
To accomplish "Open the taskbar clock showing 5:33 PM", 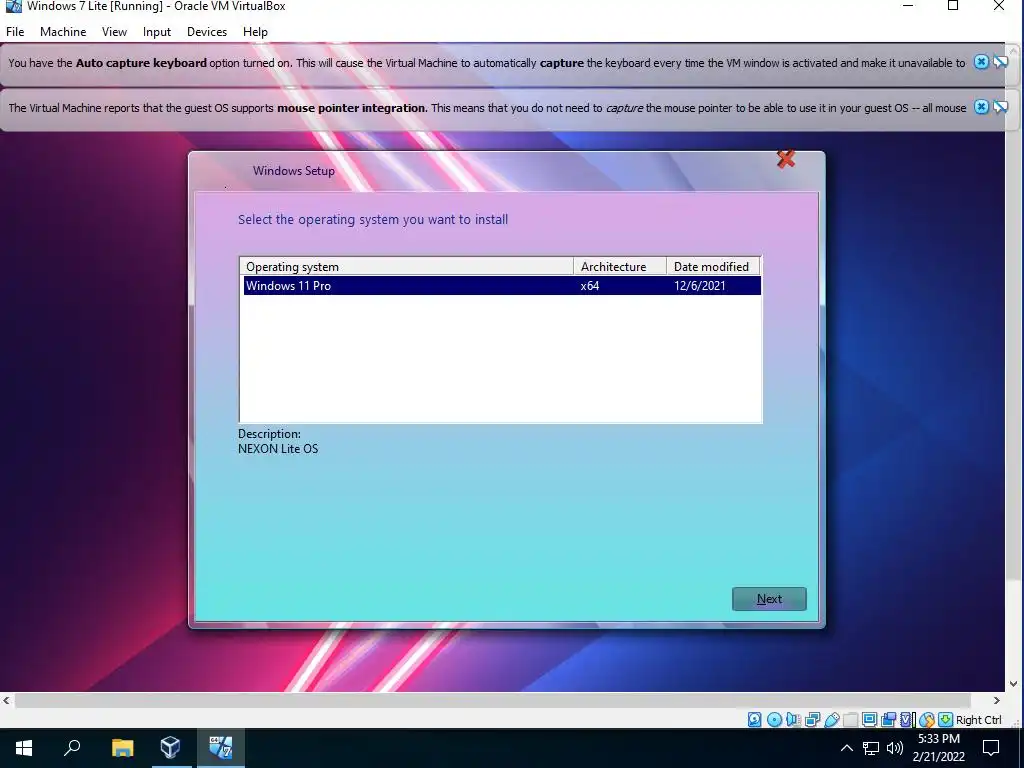I will [x=938, y=748].
